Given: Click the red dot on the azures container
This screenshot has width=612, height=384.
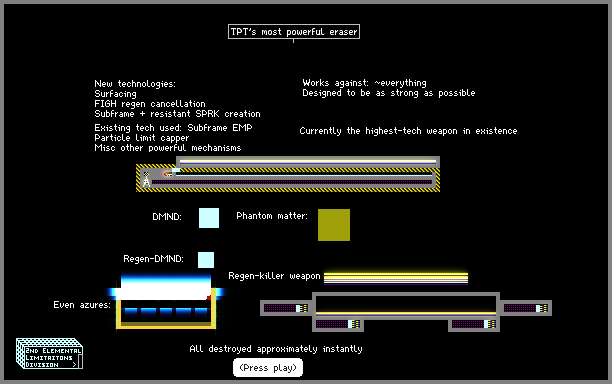Looking at the screenshot, I should [x=209, y=298].
